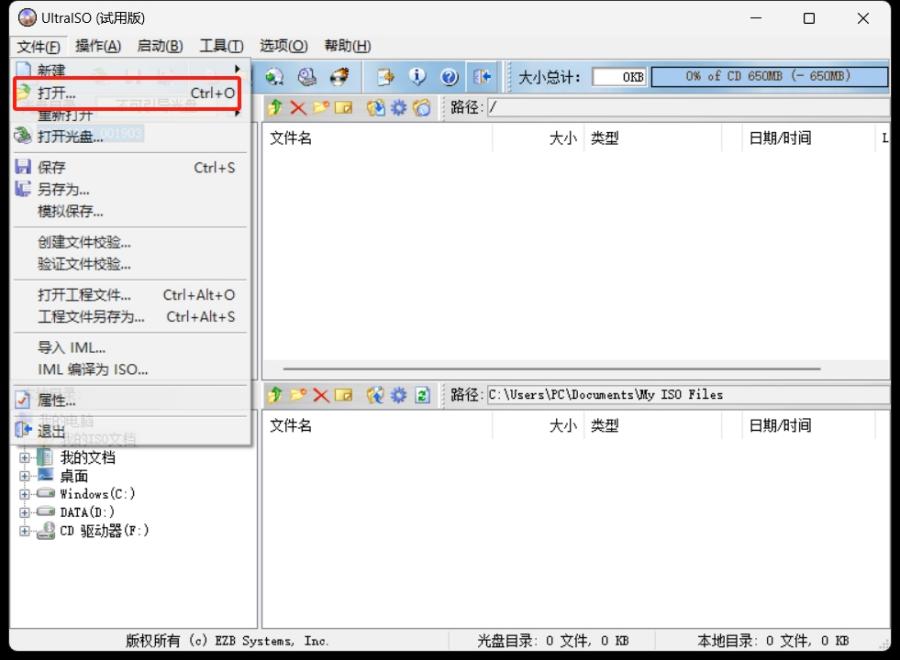900x660 pixels.
Task: Choose 创建文件校验... menu entry
Action: 131,242
